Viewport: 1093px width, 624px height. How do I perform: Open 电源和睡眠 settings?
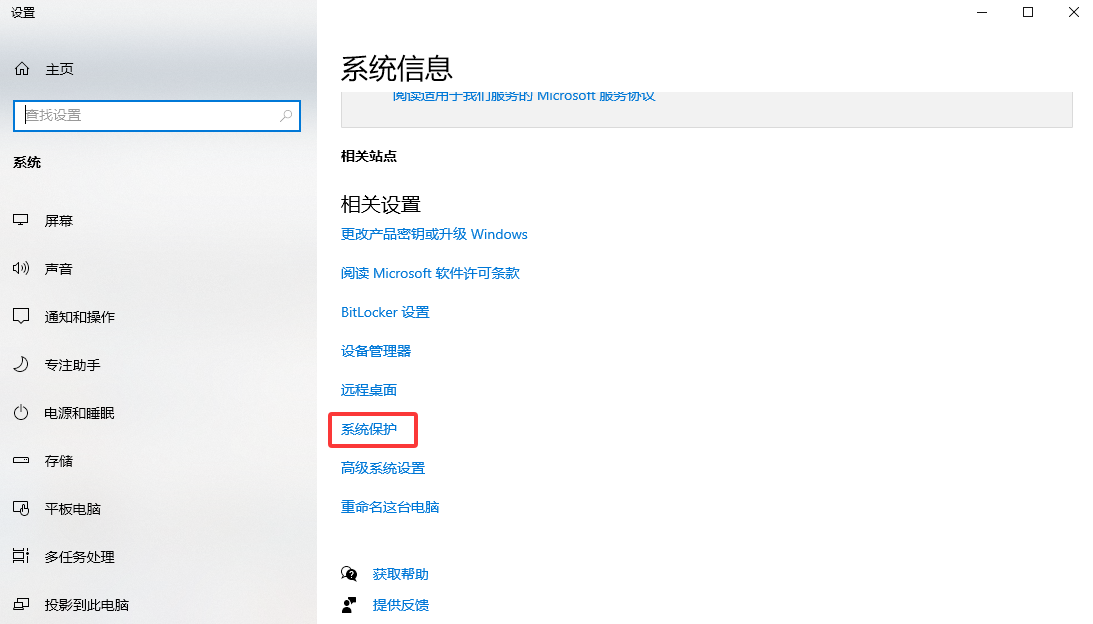[x=79, y=413]
